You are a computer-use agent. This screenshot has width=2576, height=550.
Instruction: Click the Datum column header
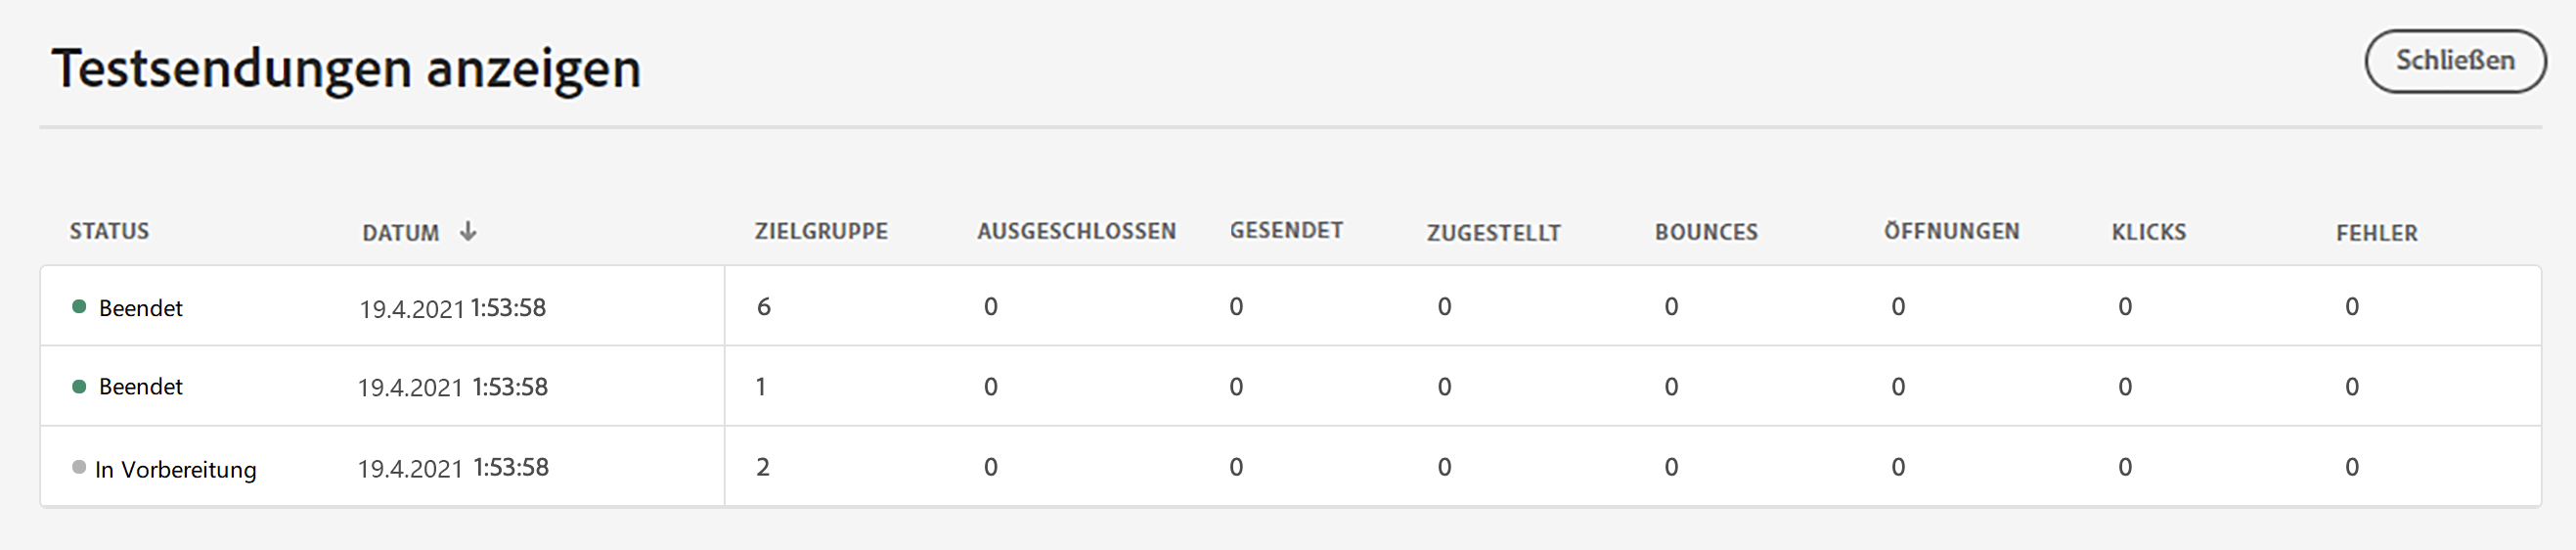(400, 233)
